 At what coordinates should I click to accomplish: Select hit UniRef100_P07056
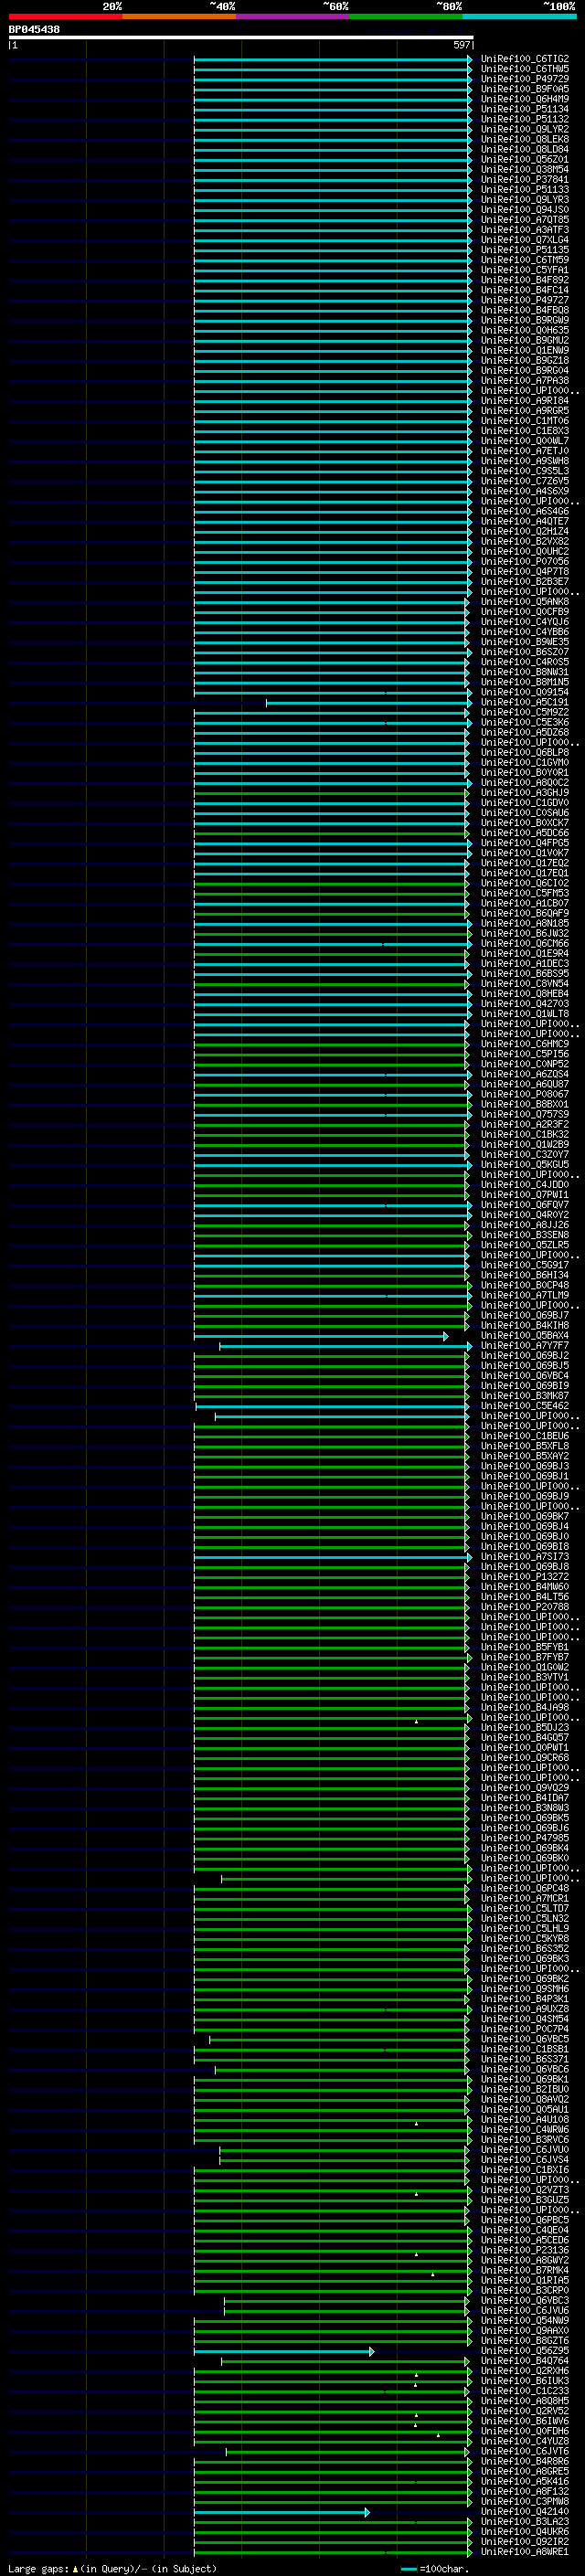[524, 562]
